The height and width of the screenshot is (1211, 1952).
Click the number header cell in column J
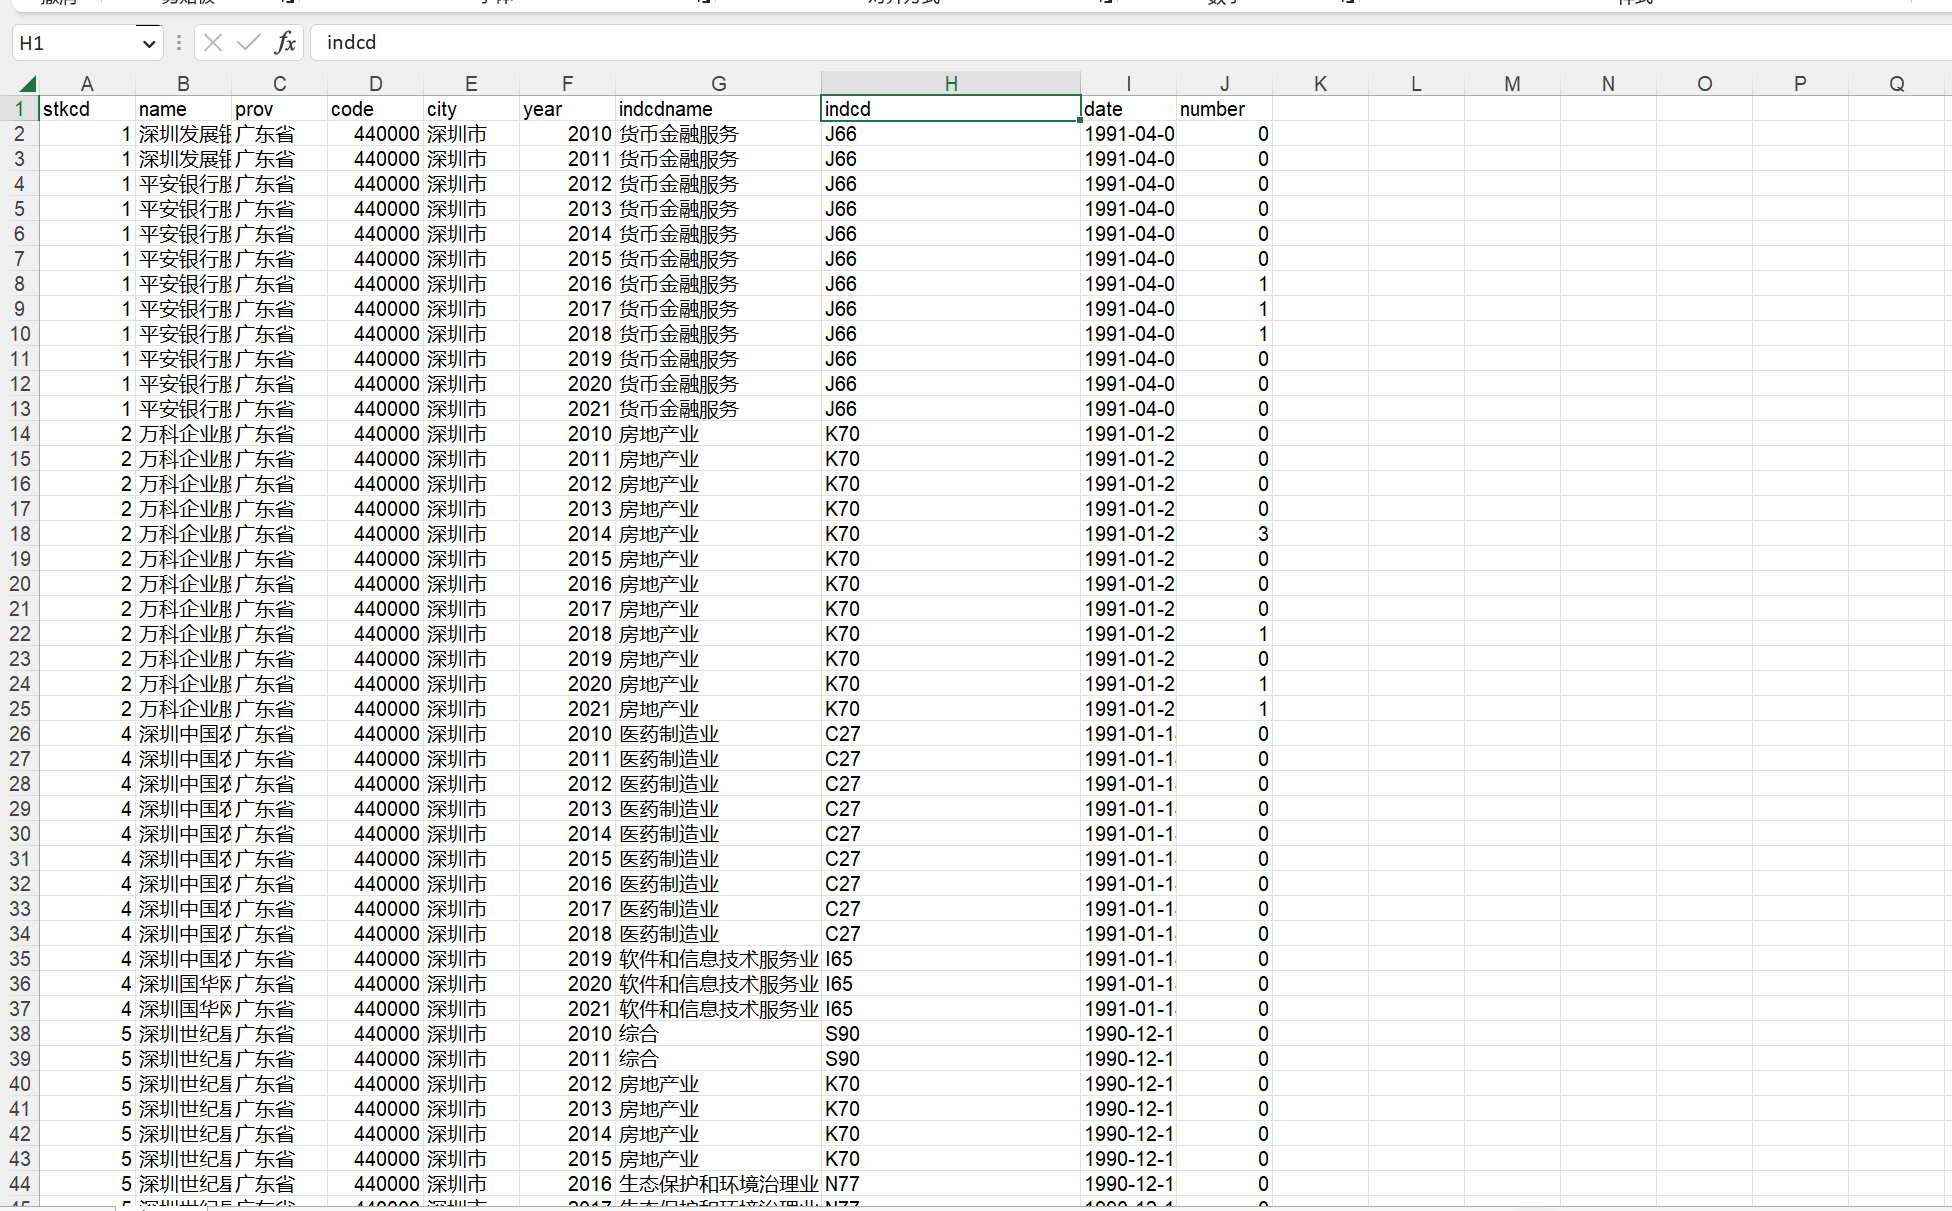coord(1224,109)
